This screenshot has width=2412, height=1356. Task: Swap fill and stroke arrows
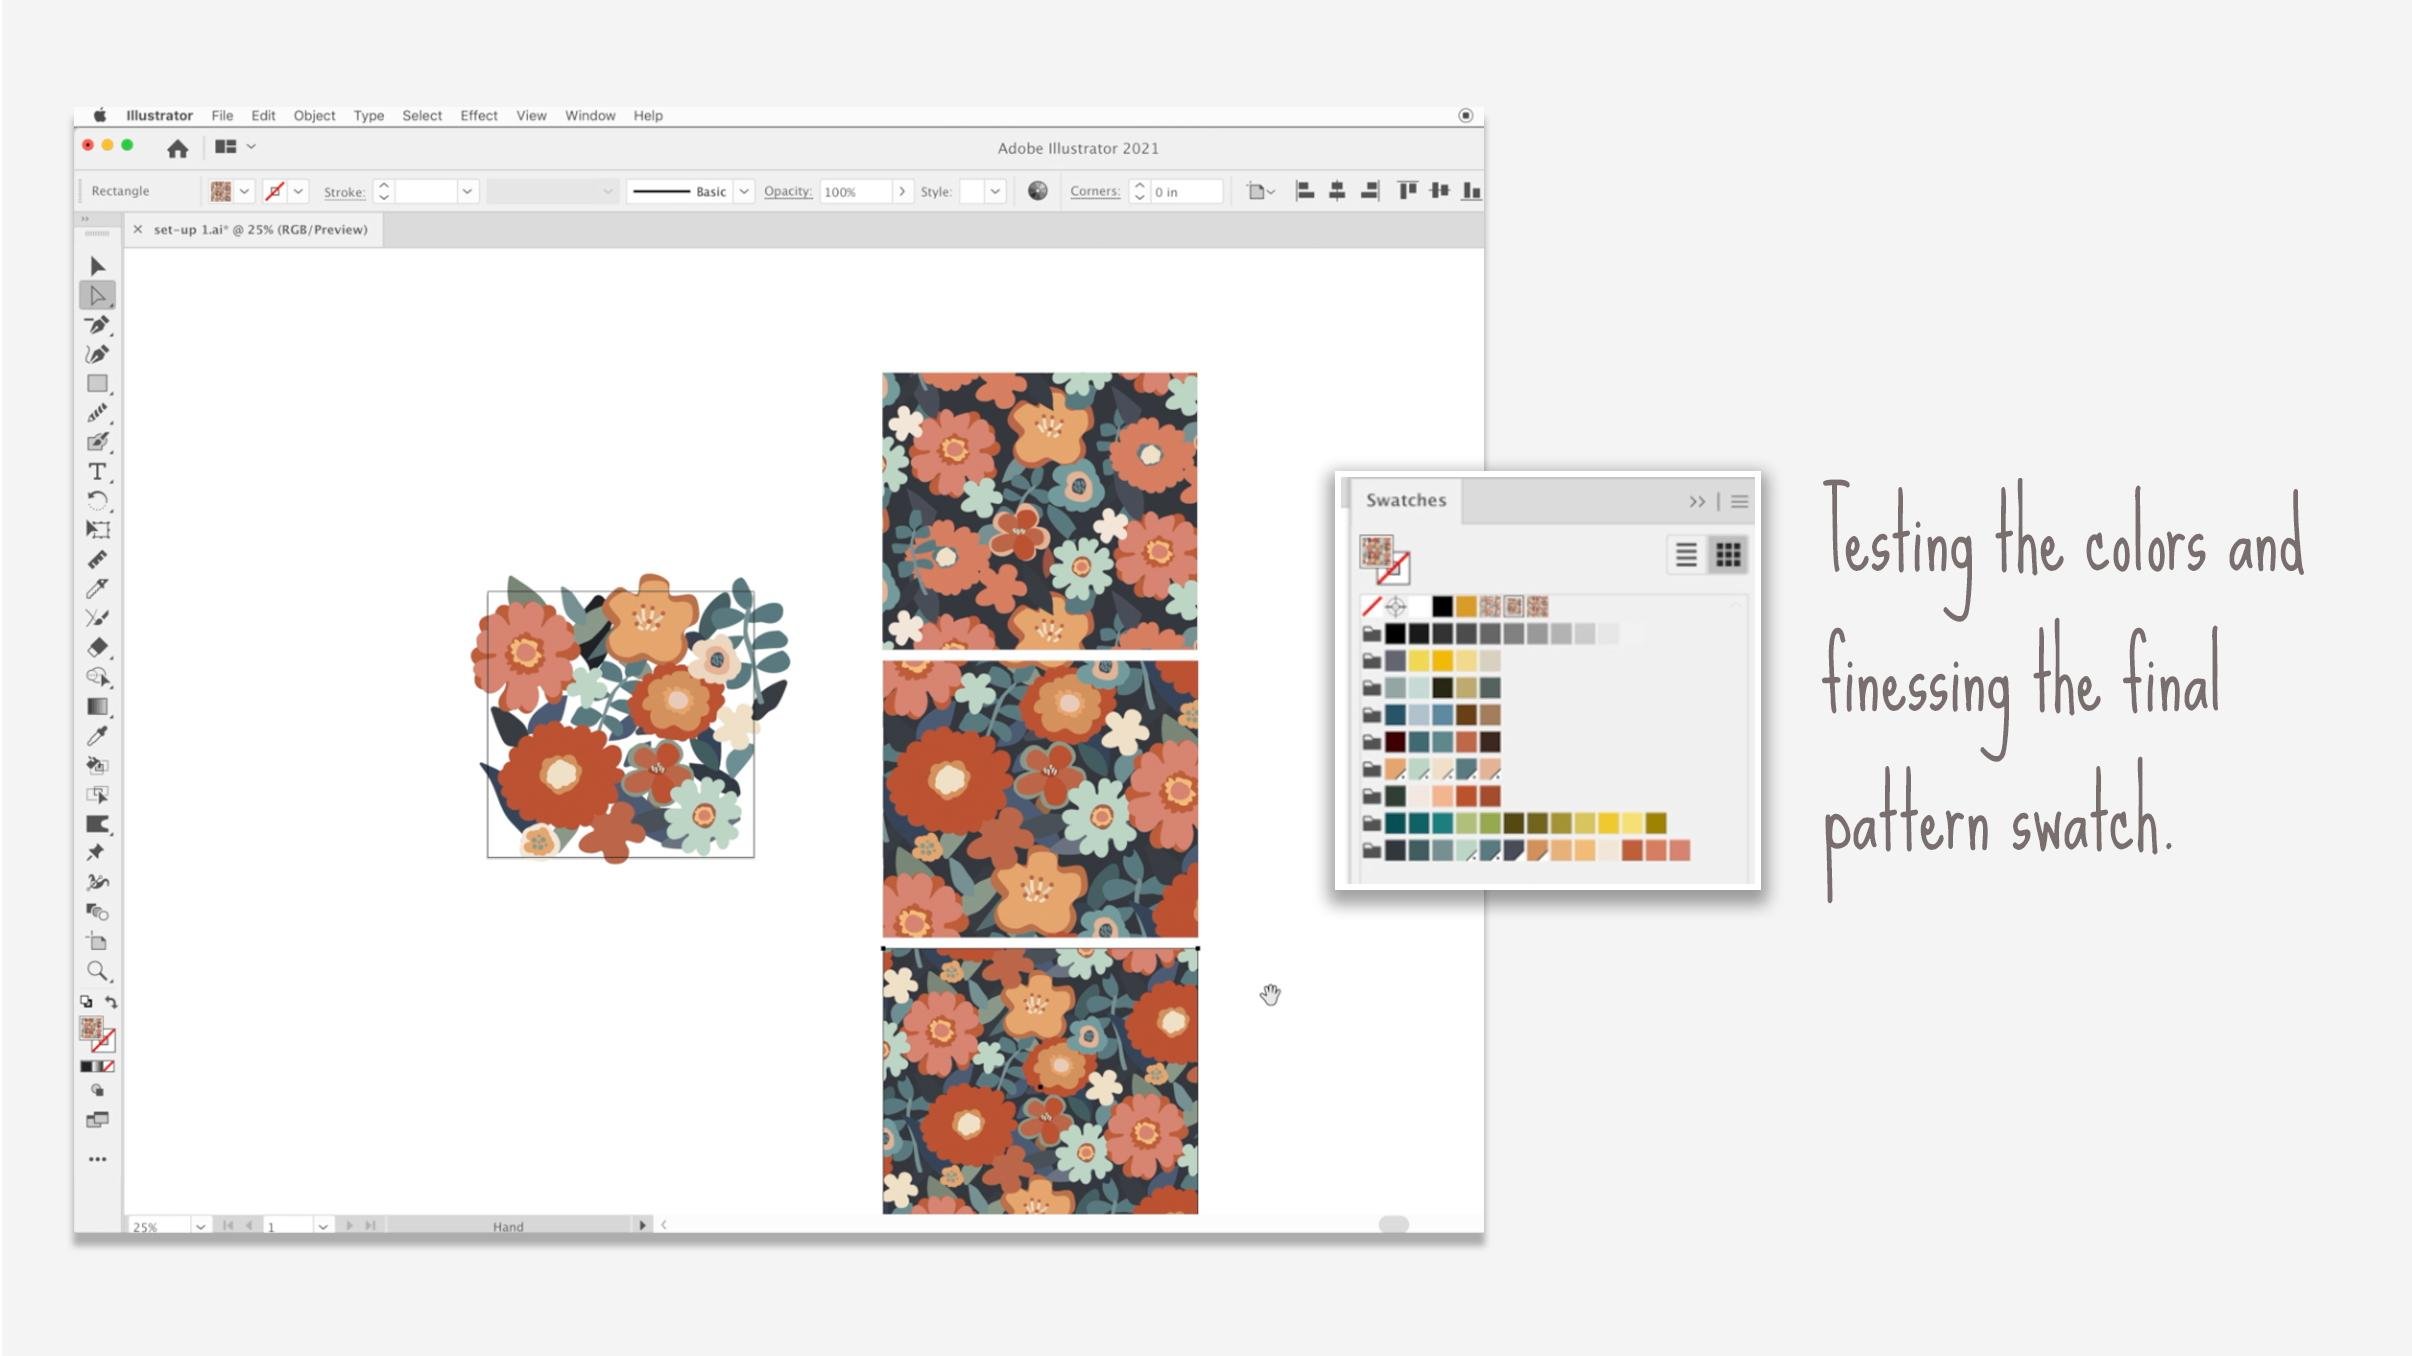click(x=111, y=1002)
